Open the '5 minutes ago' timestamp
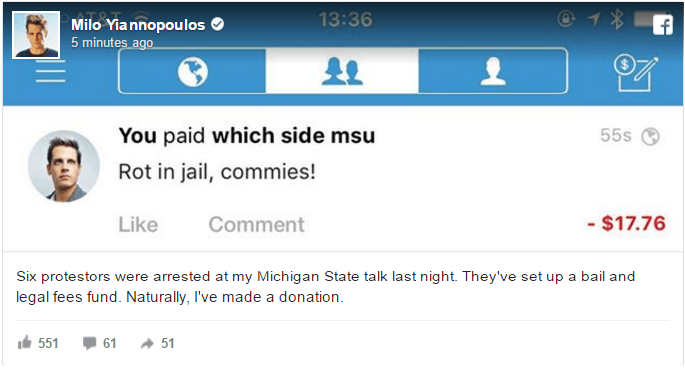Image resolution: width=685 pixels, height=374 pixels. pos(112,43)
